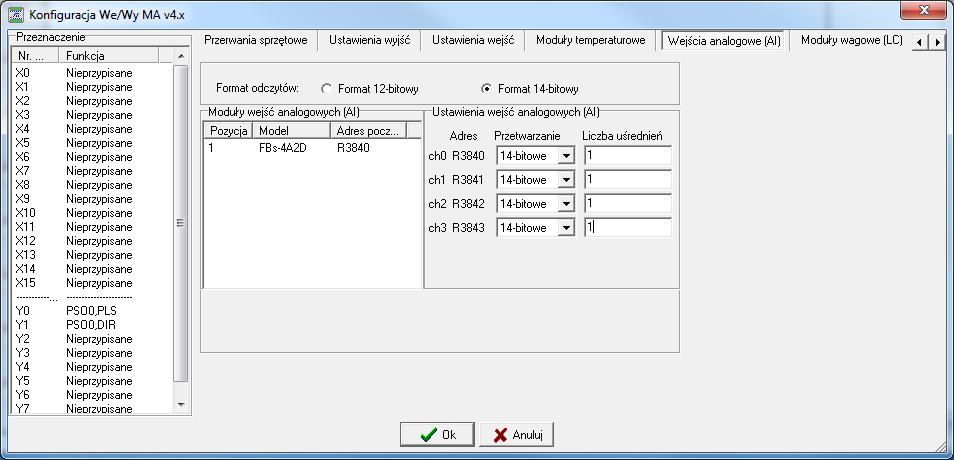Select the X11 row in list

coord(92,227)
